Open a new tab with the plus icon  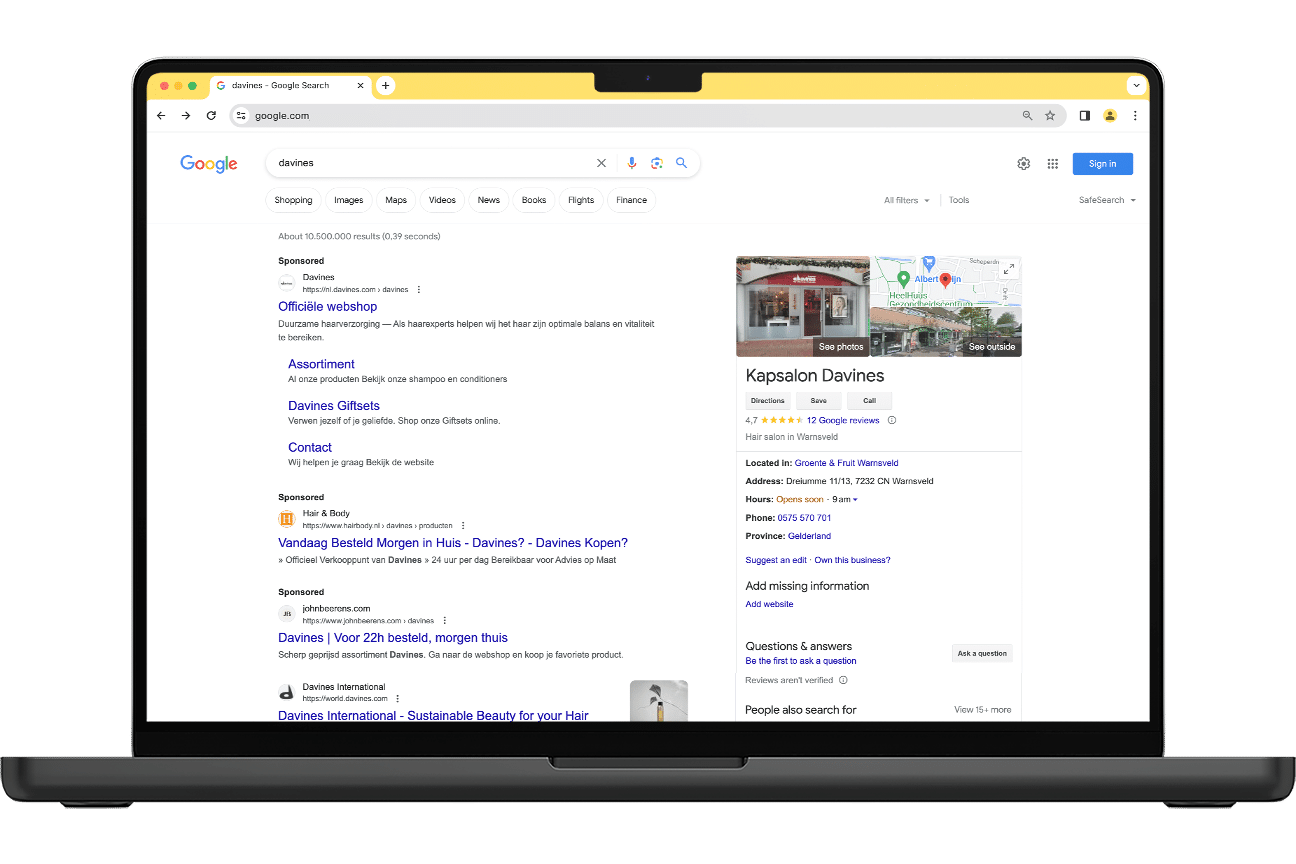(386, 86)
